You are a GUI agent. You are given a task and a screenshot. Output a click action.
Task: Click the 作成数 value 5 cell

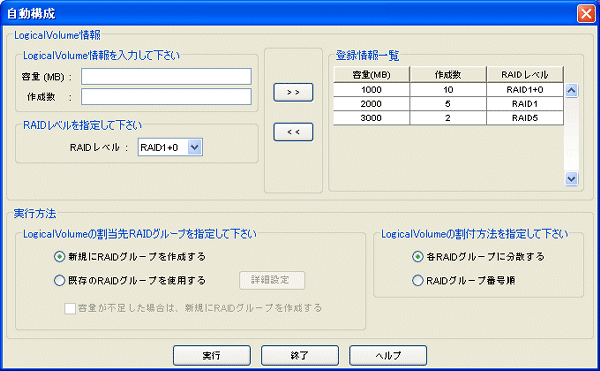[448, 104]
